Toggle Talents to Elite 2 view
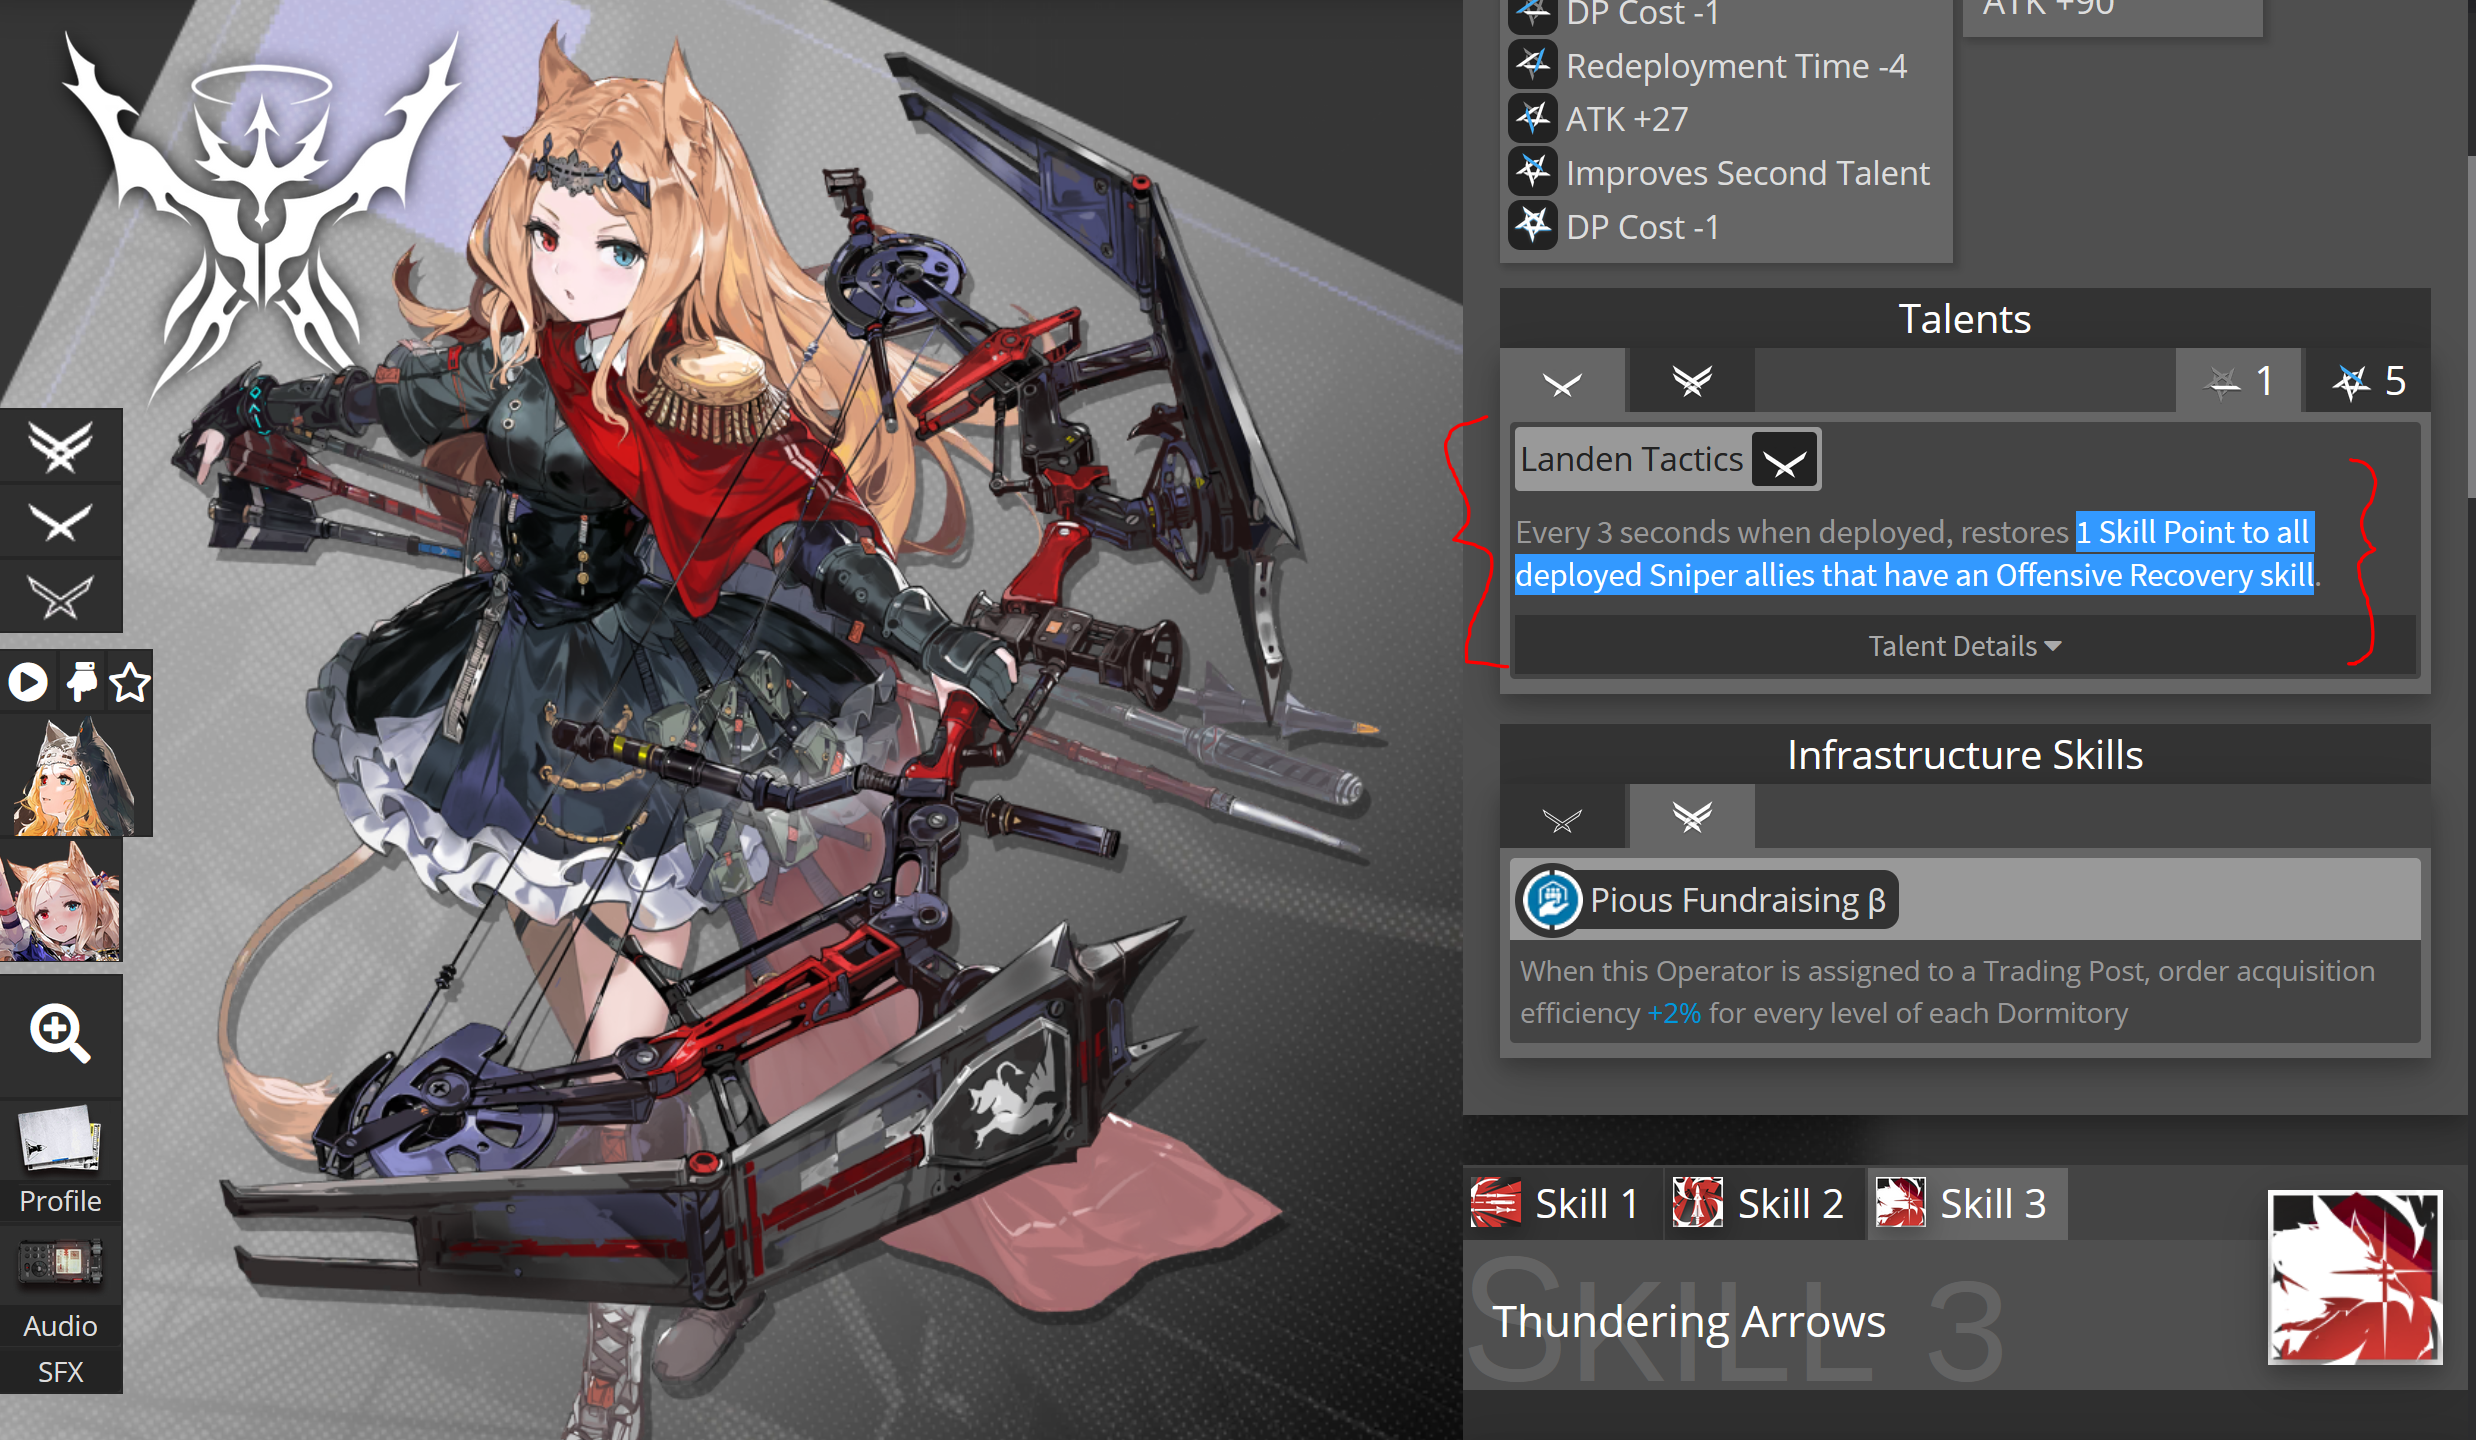 [1691, 381]
